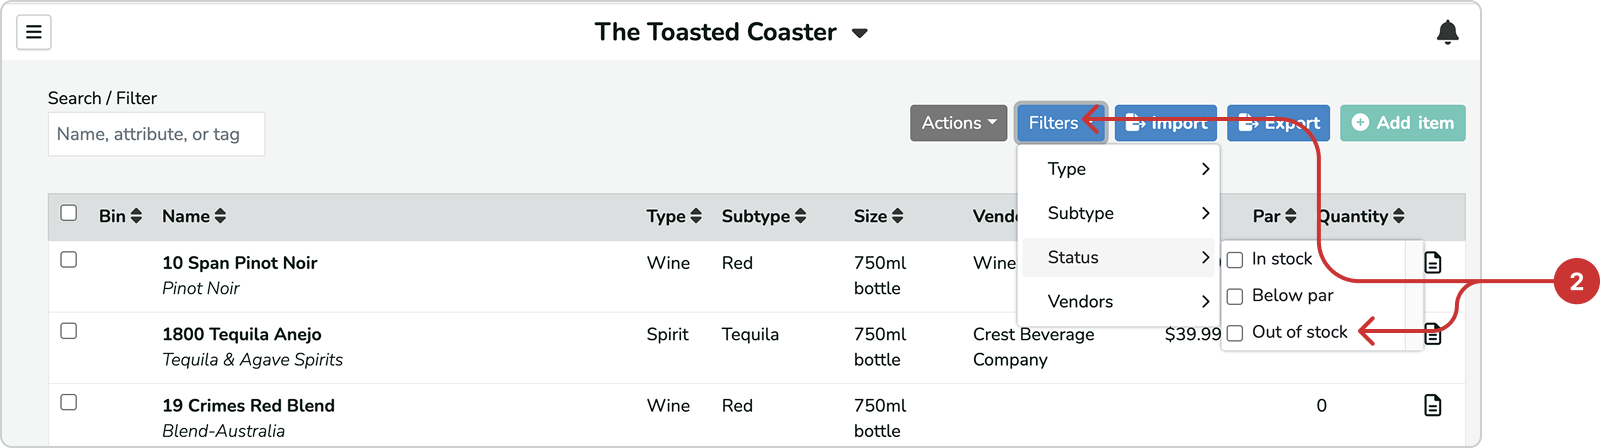Sort by Par column arrows

(1291, 216)
